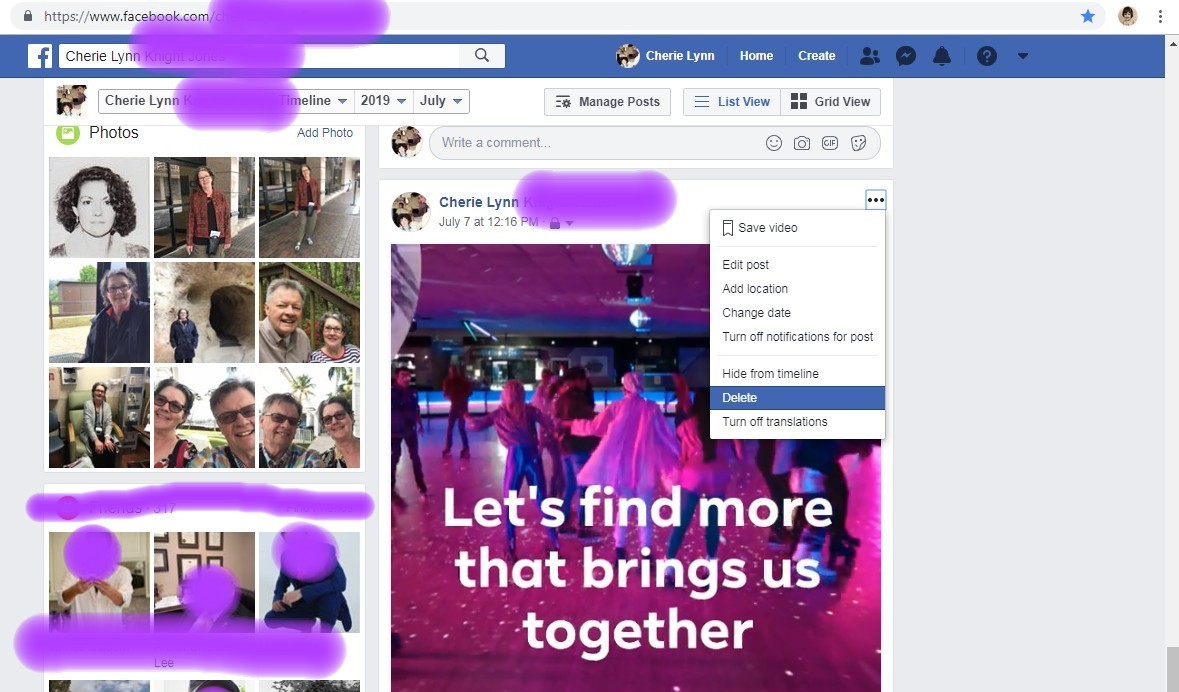Select Turn off notifications for post
This screenshot has height=692, width=1179.
pos(797,337)
